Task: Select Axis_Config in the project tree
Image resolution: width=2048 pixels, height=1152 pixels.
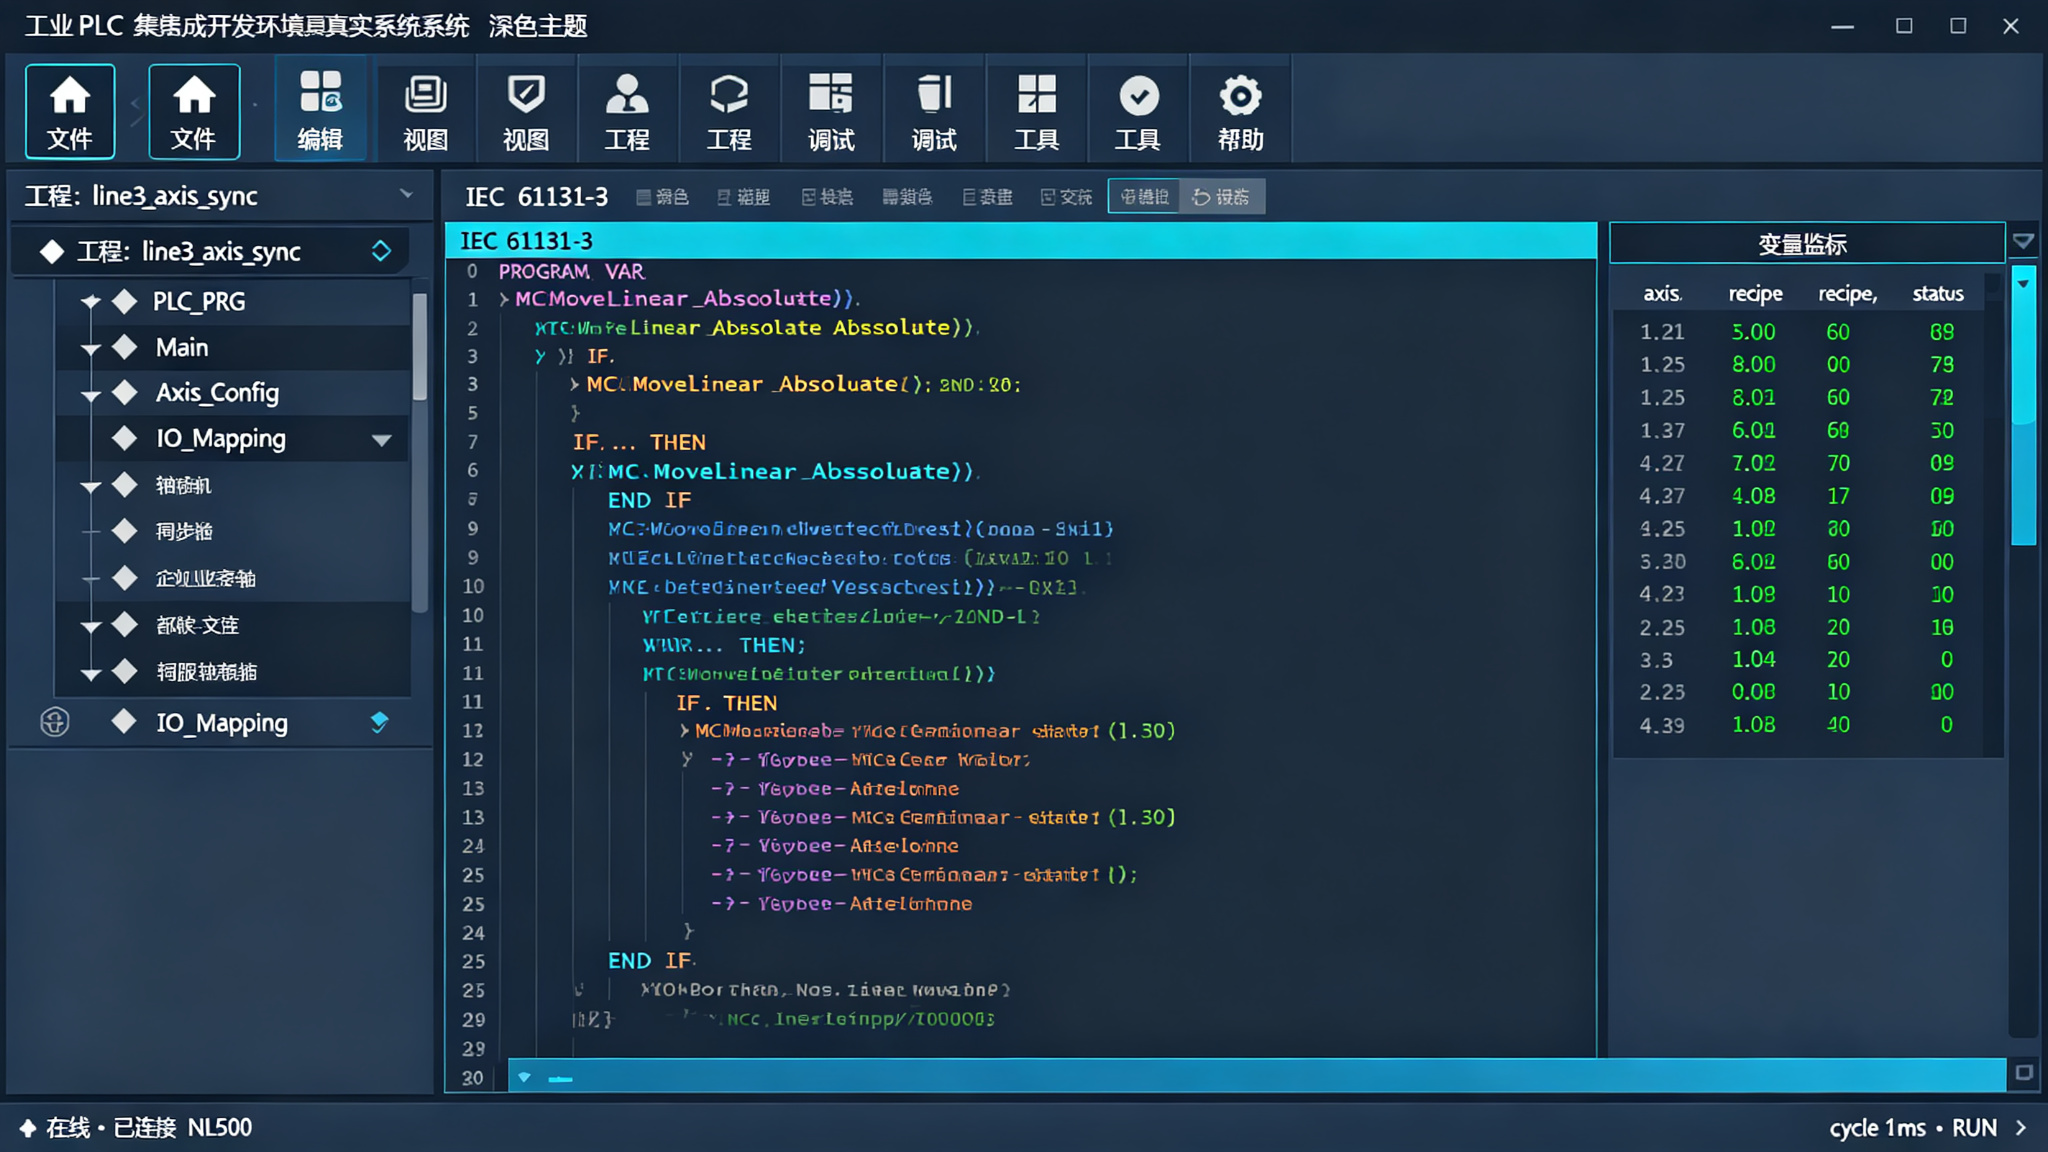Action: click(217, 393)
